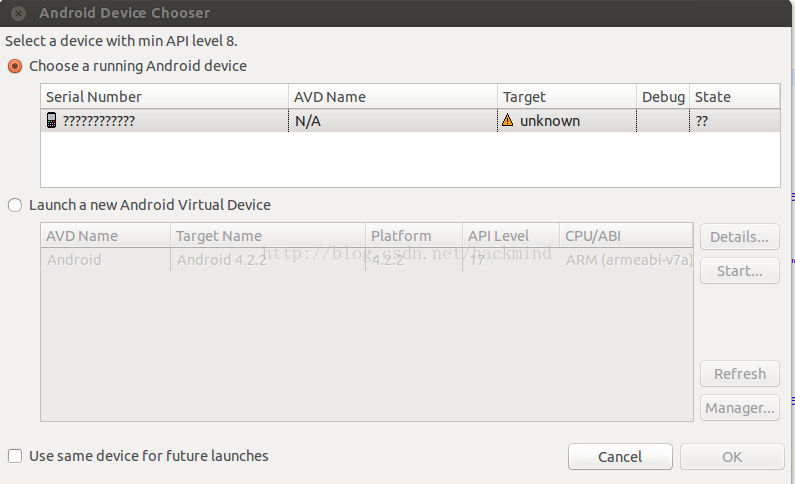
Task: Click the State column header
Action: (x=735, y=97)
